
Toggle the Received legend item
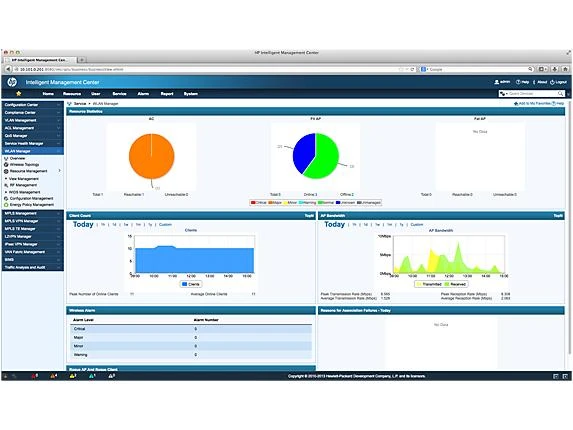click(x=455, y=284)
